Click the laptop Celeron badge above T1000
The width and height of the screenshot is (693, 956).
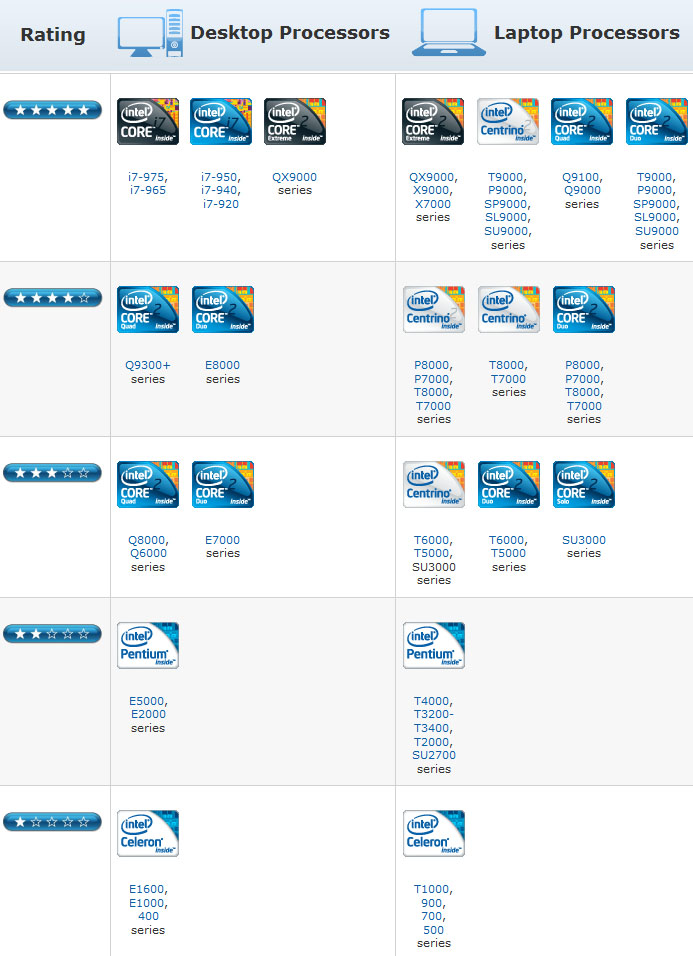434,833
